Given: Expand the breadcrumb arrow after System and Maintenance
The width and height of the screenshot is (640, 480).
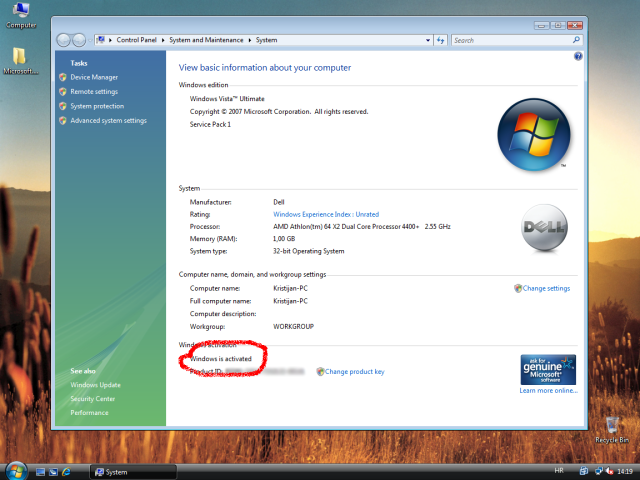Looking at the screenshot, I should coord(249,40).
